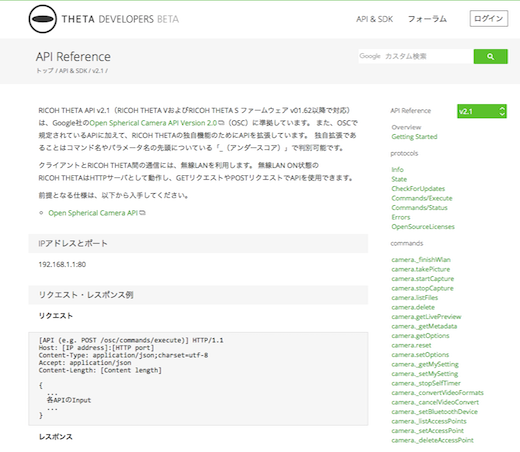Open the API & SDK menu
The width and height of the screenshot is (520, 452).
click(374, 19)
